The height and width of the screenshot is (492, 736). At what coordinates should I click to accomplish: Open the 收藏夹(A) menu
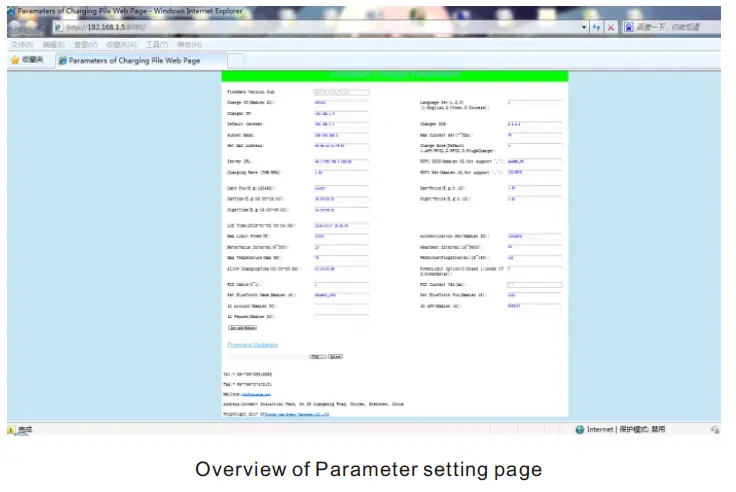[x=121, y=45]
